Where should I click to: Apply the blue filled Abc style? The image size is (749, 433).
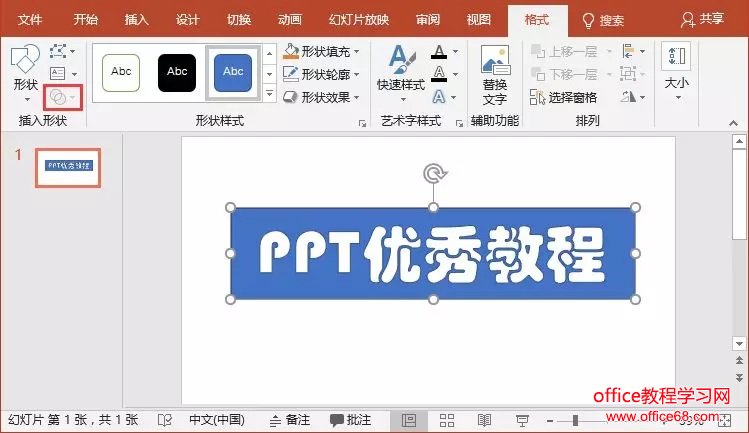tap(233, 73)
